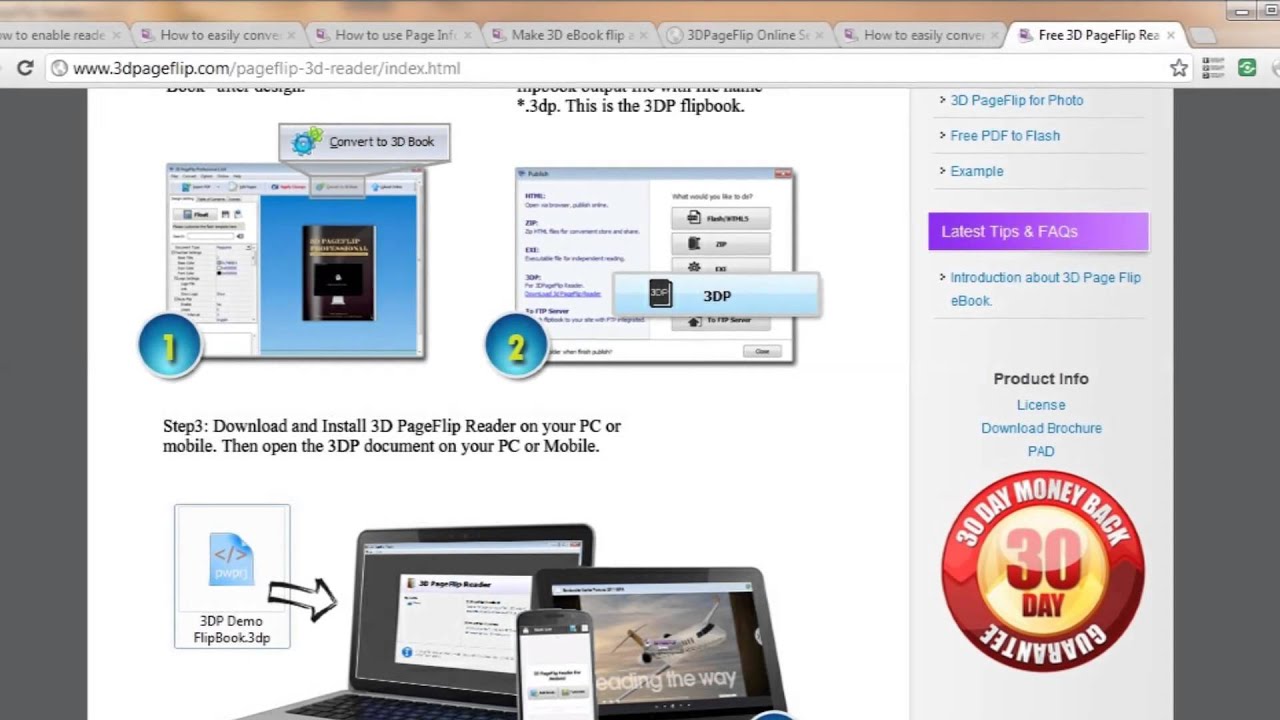Image resolution: width=1280 pixels, height=720 pixels.
Task: Close the 'How to use Page Info' tab
Action: coord(467,35)
